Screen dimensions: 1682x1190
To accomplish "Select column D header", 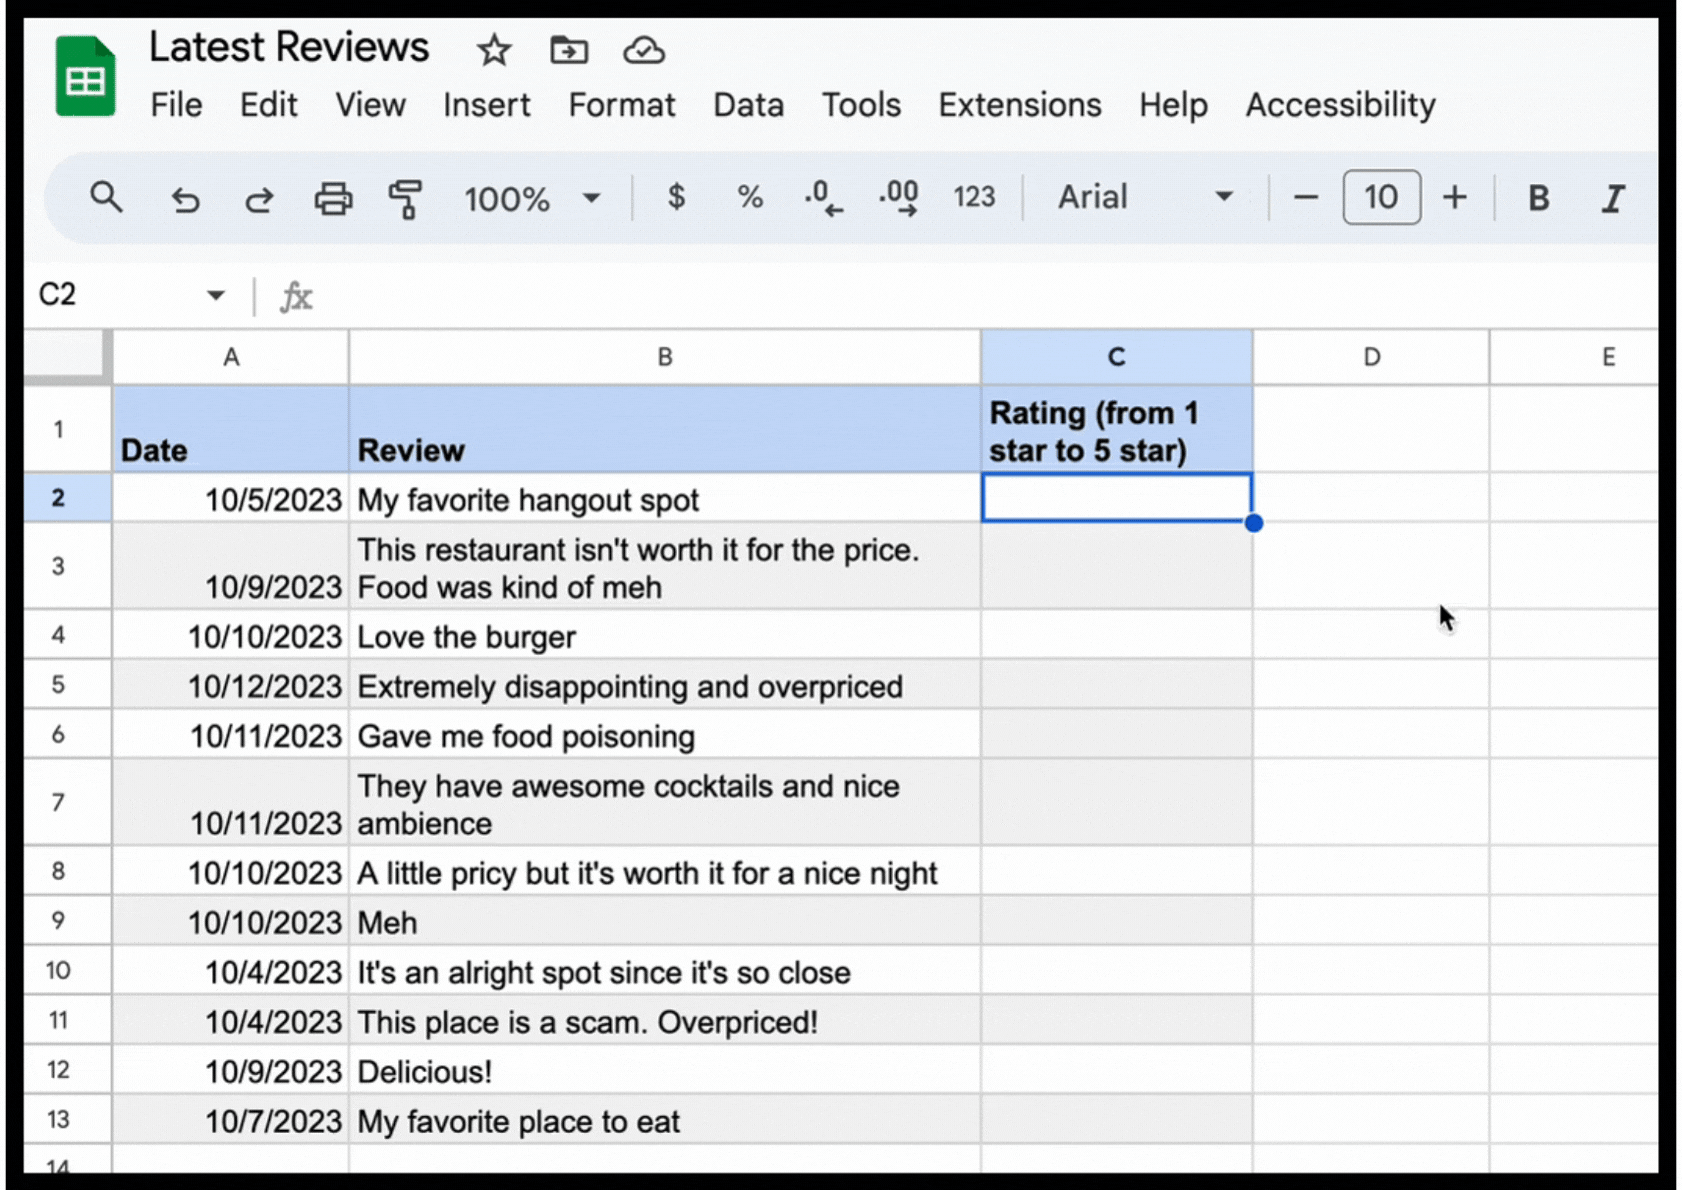I will coord(1371,357).
